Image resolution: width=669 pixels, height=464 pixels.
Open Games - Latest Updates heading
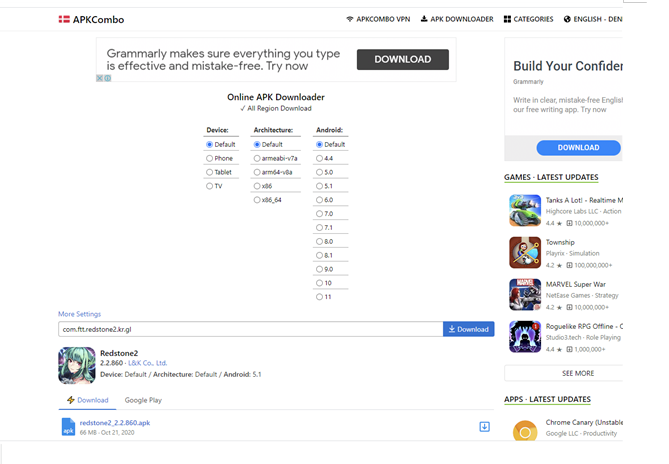551,177
